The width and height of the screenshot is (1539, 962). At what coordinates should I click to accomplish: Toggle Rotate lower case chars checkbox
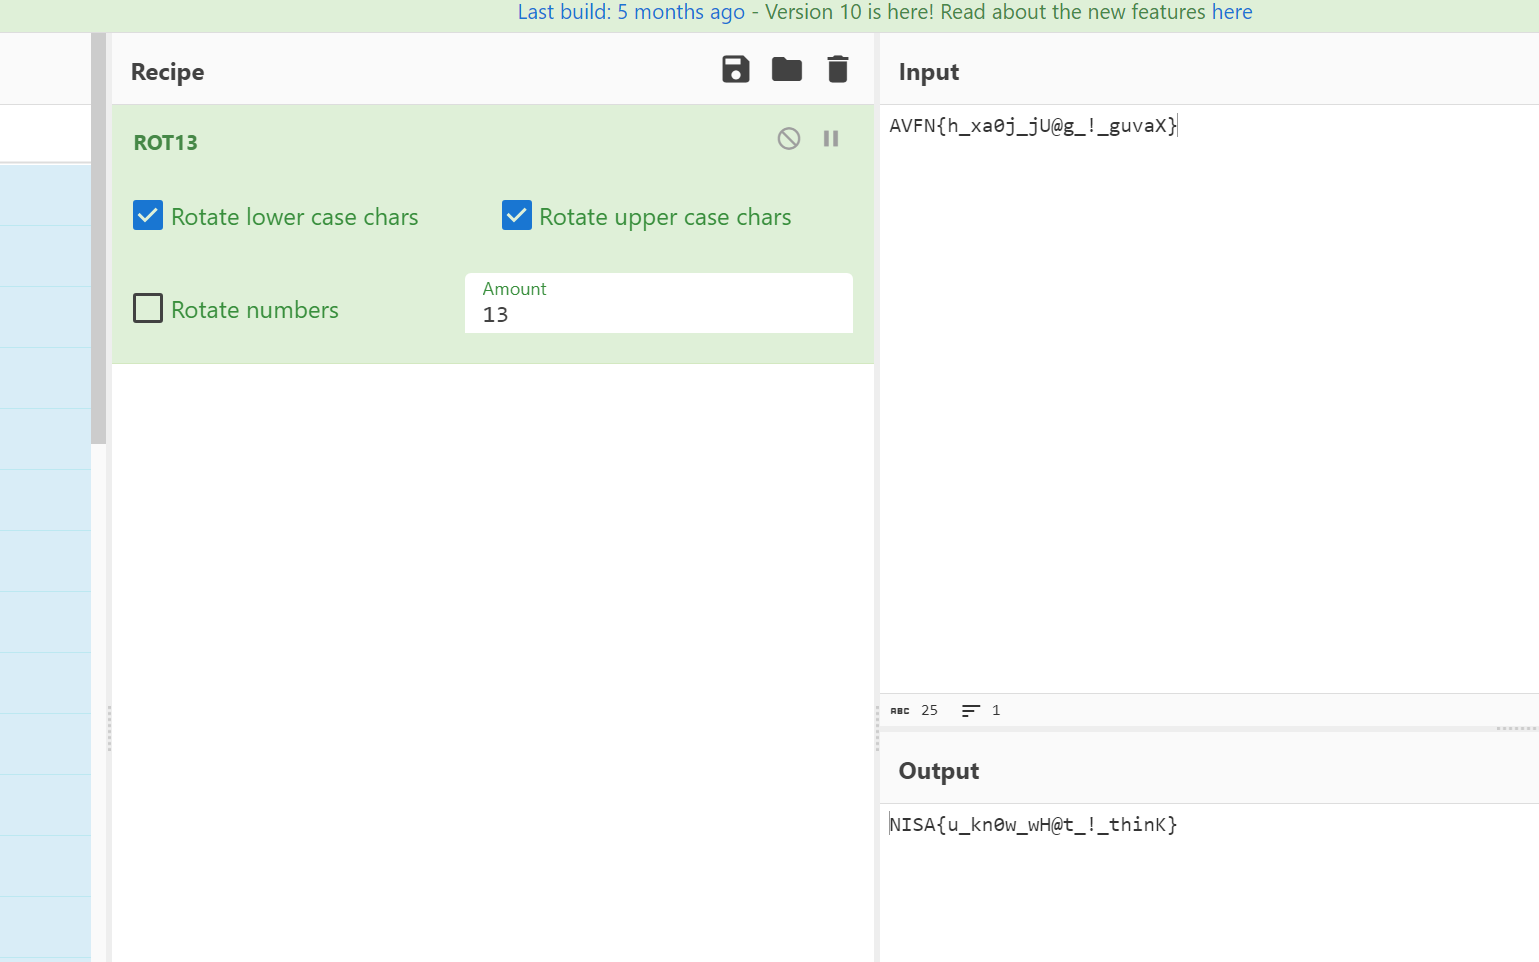click(x=148, y=215)
